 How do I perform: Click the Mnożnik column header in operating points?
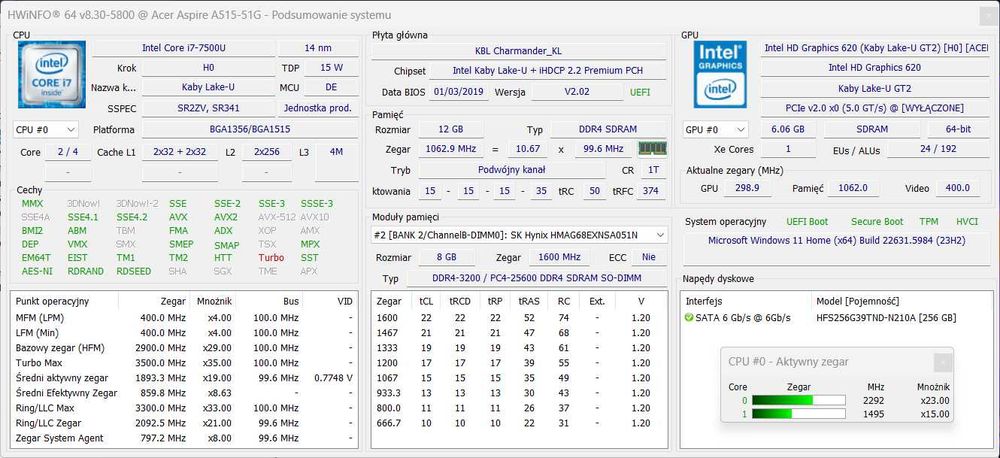[214, 301]
